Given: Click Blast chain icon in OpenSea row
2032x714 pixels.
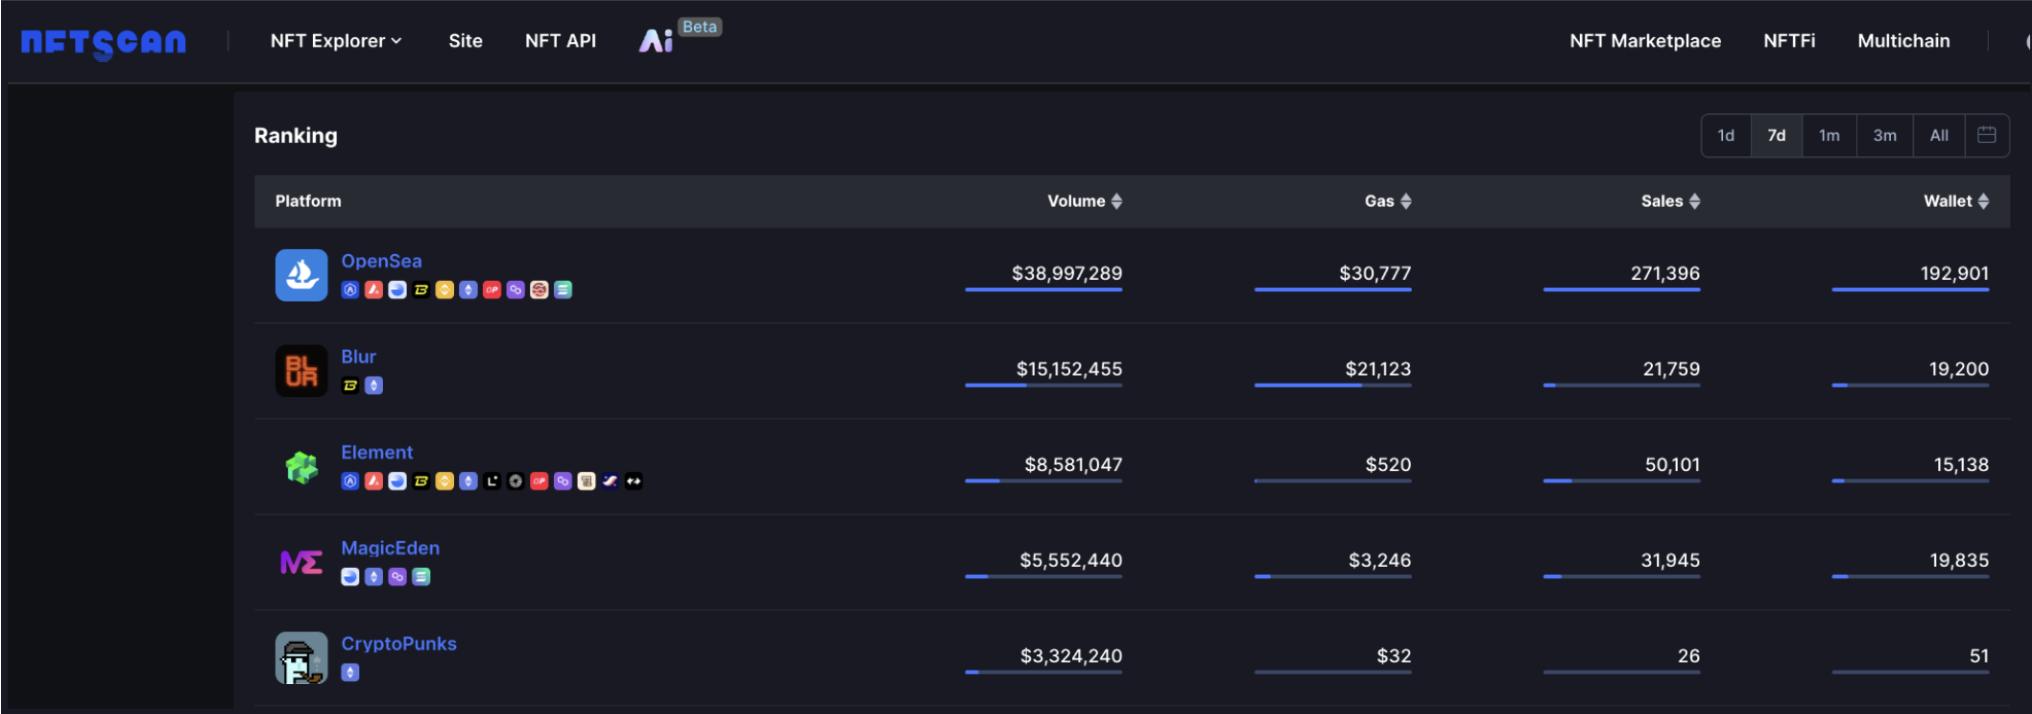Looking at the screenshot, I should pos(421,290).
